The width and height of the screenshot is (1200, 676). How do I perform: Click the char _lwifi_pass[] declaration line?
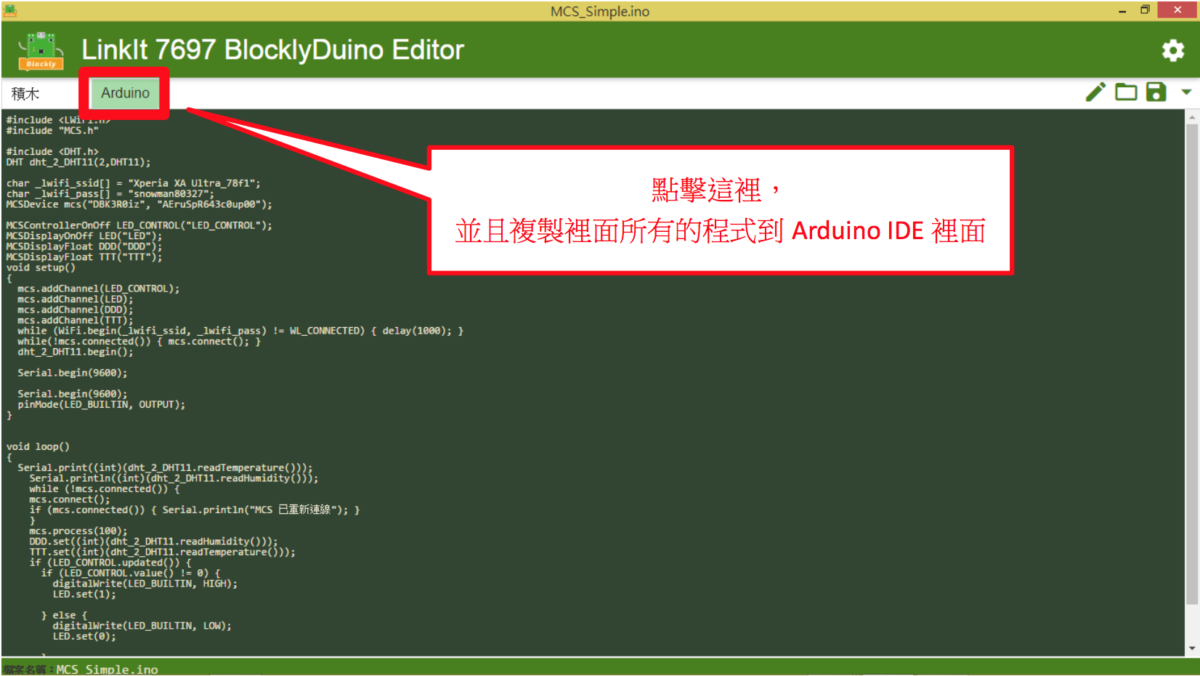pos(110,194)
